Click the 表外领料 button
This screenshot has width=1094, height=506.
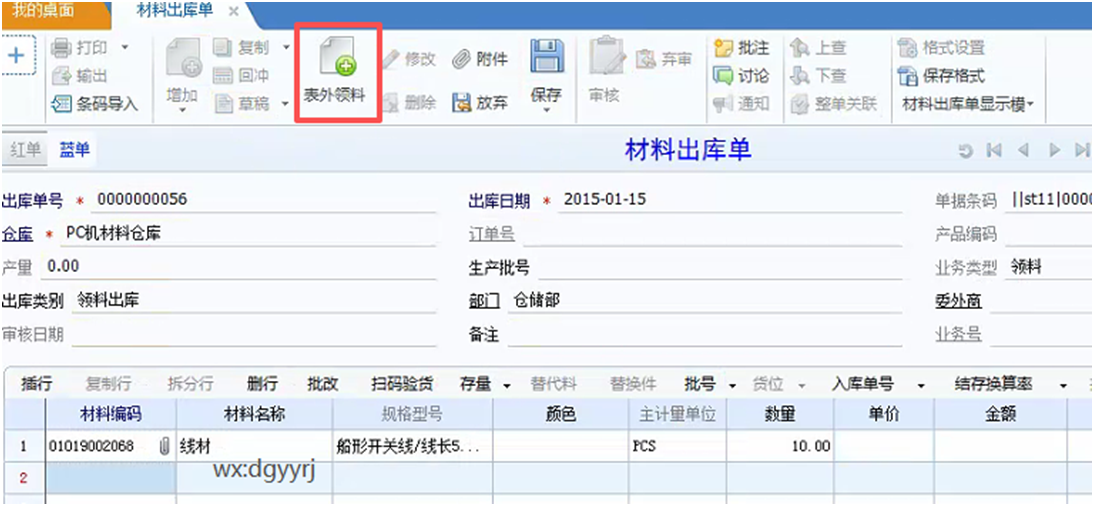(338, 73)
